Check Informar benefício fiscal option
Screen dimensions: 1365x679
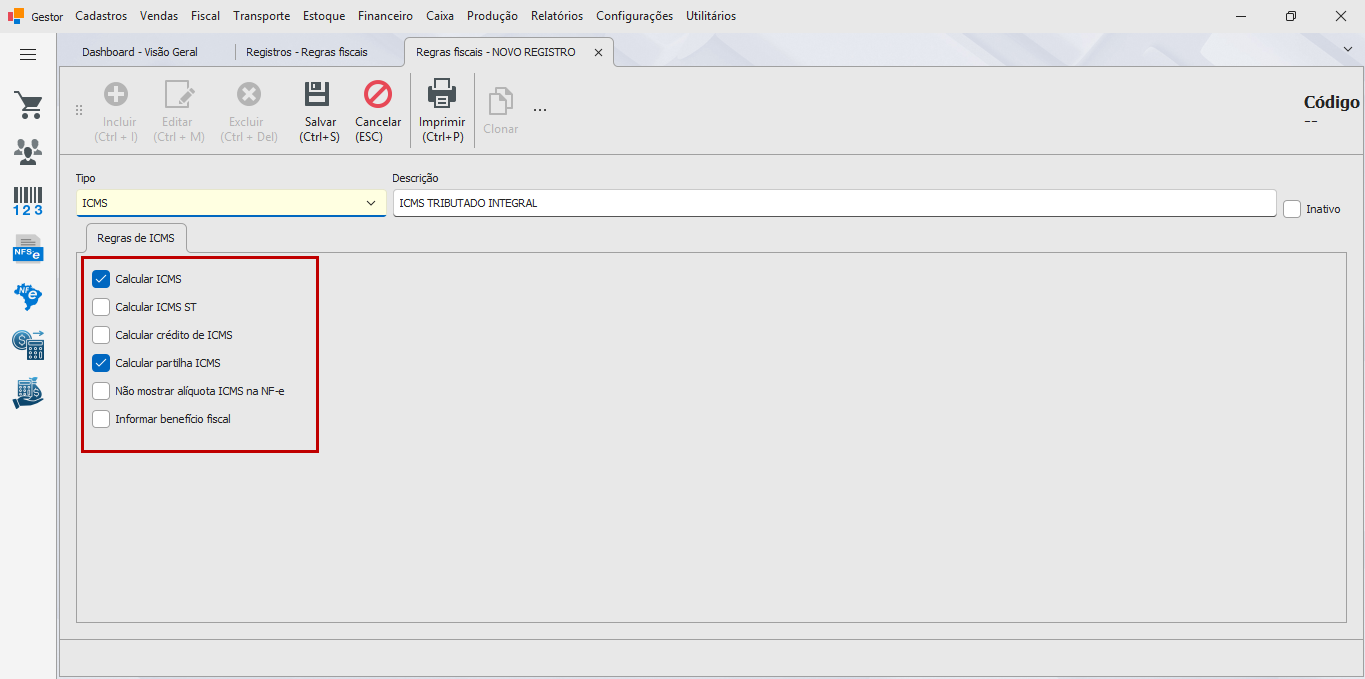pyautogui.click(x=101, y=419)
